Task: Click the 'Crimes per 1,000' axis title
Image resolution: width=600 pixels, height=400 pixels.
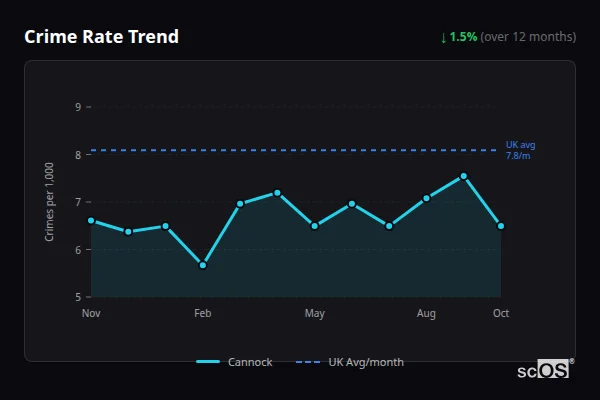Action: 49,202
